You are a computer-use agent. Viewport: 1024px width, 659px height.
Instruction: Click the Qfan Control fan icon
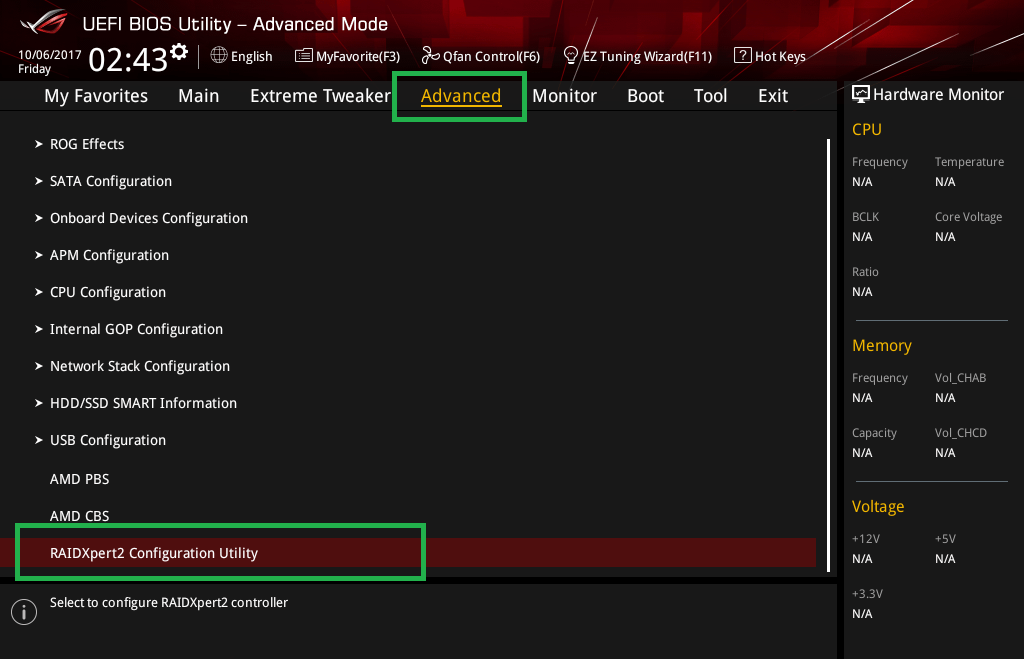pyautogui.click(x=430, y=56)
